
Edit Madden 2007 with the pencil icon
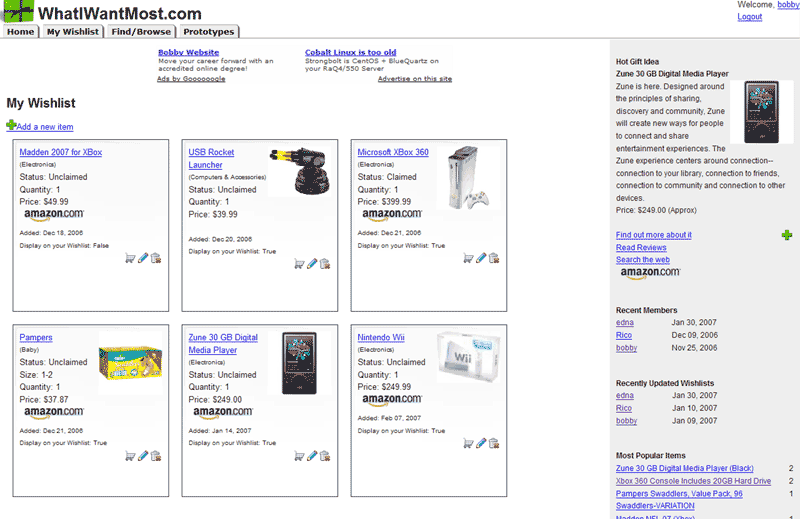click(x=143, y=258)
